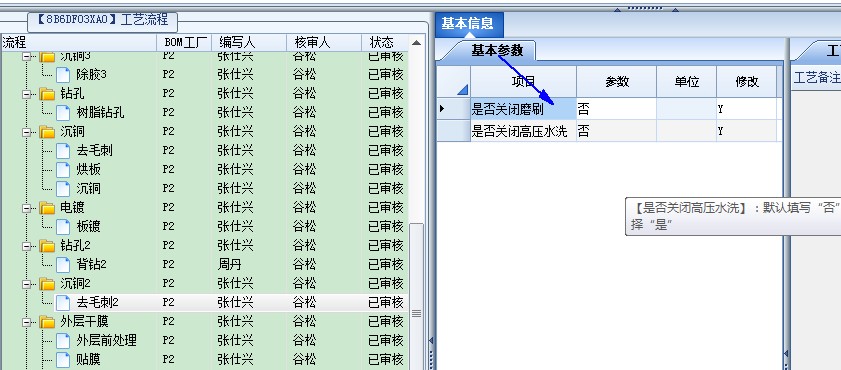The image size is (841, 370).
Task: Click the page icon beside 贴膜
Action: (63, 359)
